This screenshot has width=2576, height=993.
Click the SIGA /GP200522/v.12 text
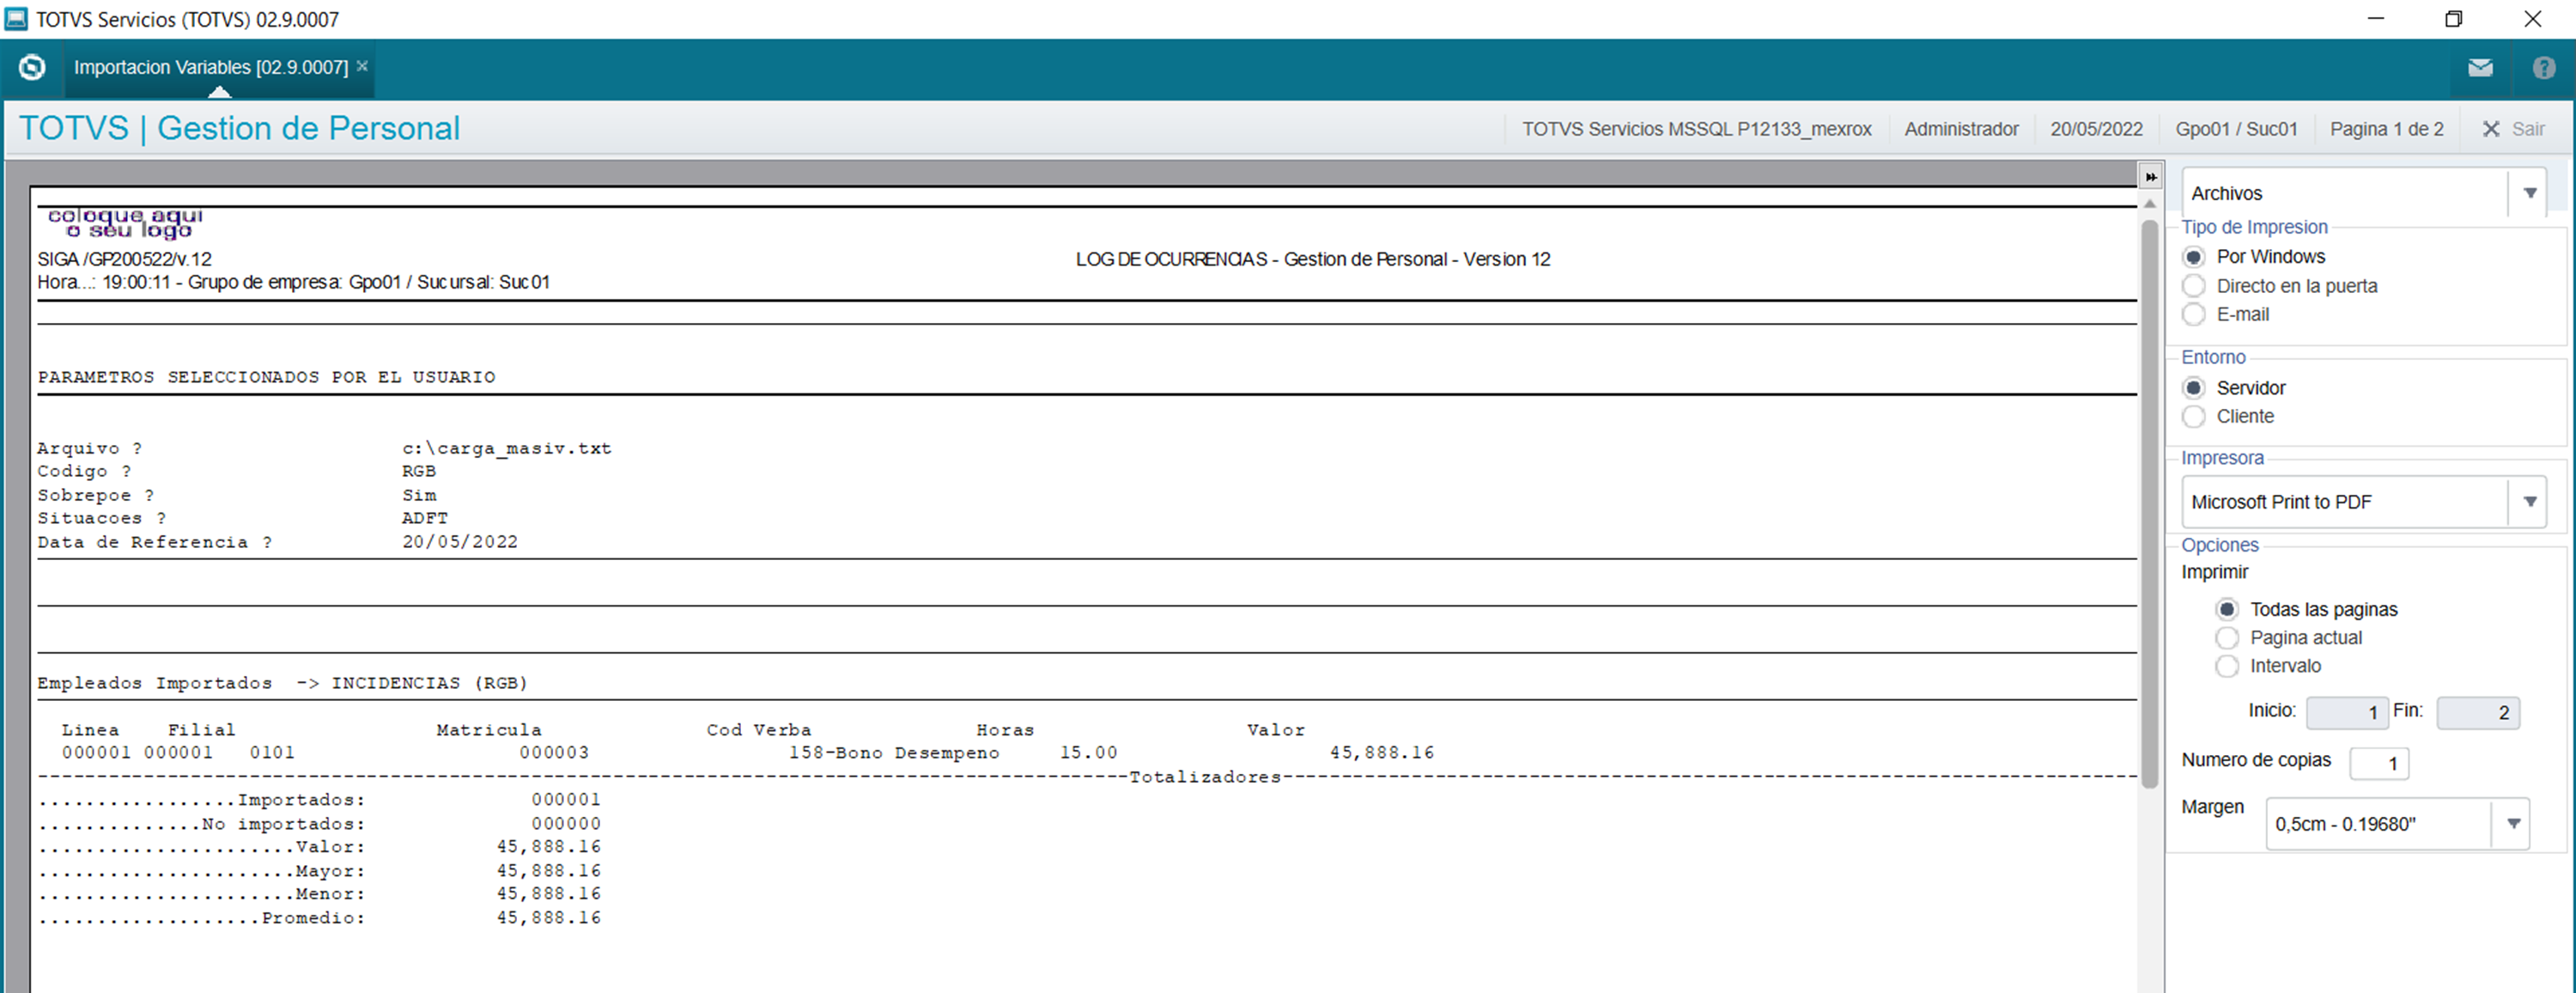pyautogui.click(x=125, y=259)
